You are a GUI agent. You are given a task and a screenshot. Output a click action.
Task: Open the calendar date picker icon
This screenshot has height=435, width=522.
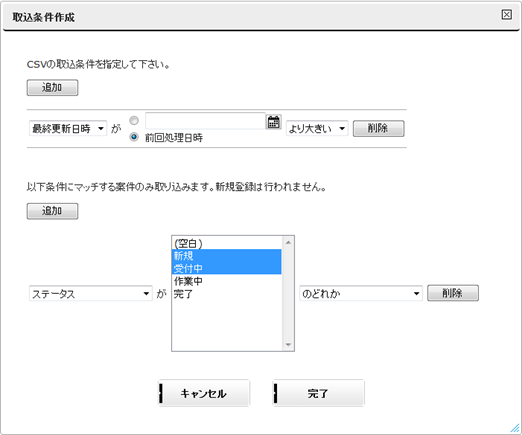(274, 122)
